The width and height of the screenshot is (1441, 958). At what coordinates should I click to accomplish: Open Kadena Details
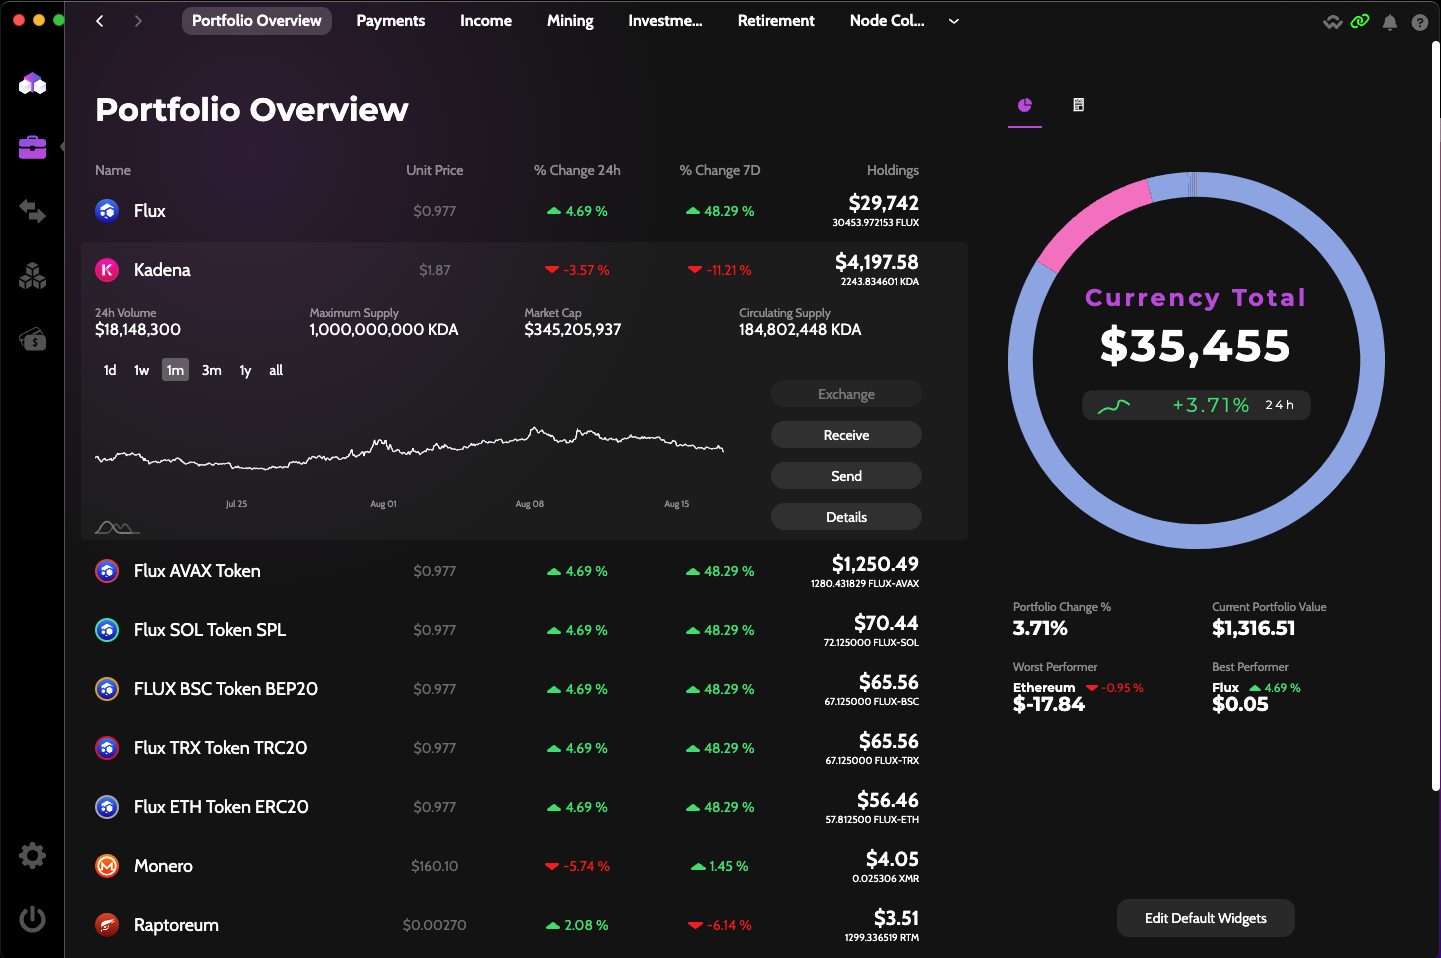pos(846,517)
